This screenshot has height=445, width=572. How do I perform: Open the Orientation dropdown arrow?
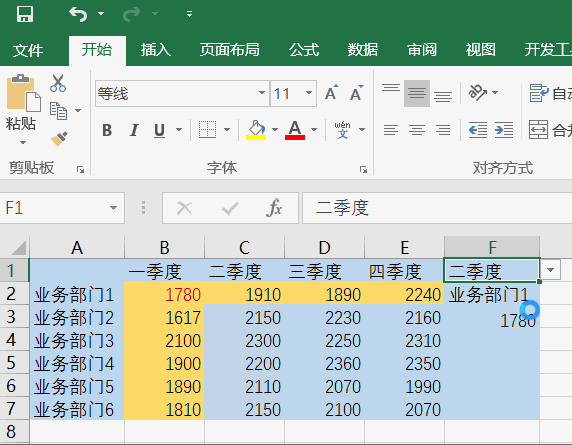(x=495, y=93)
